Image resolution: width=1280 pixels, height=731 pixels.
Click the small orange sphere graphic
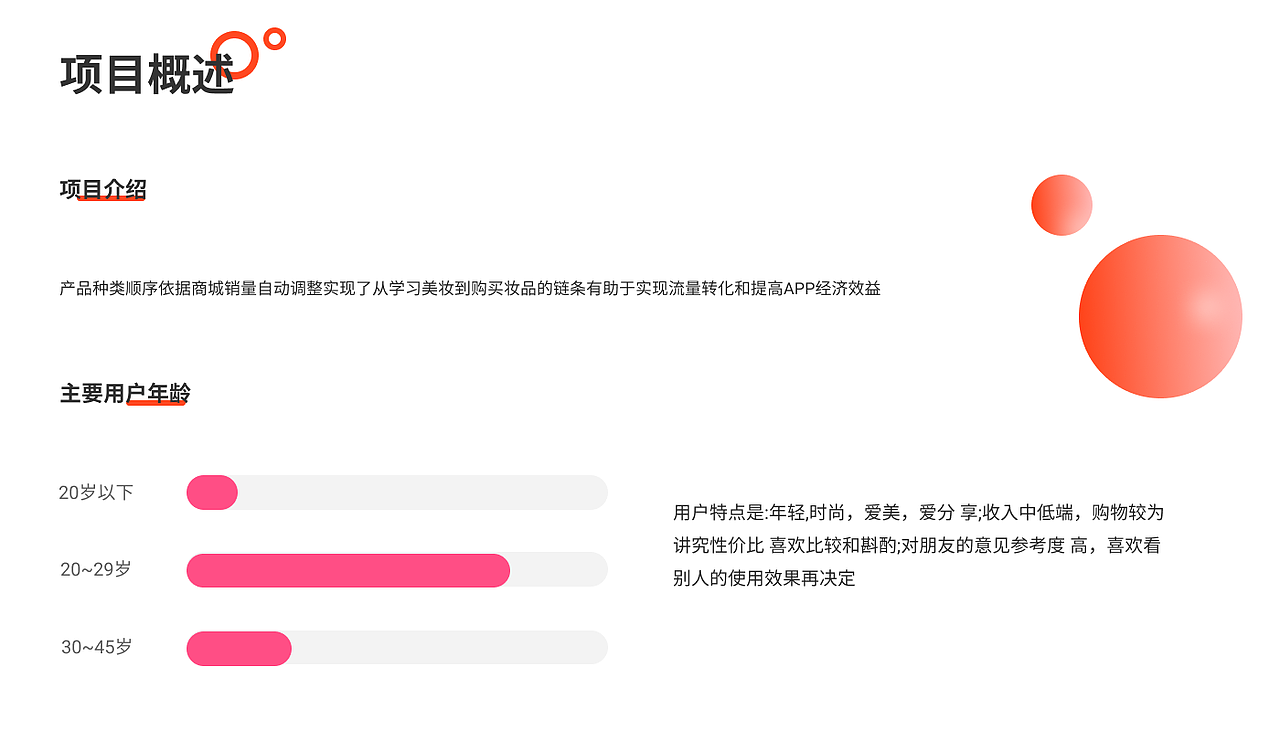1061,205
